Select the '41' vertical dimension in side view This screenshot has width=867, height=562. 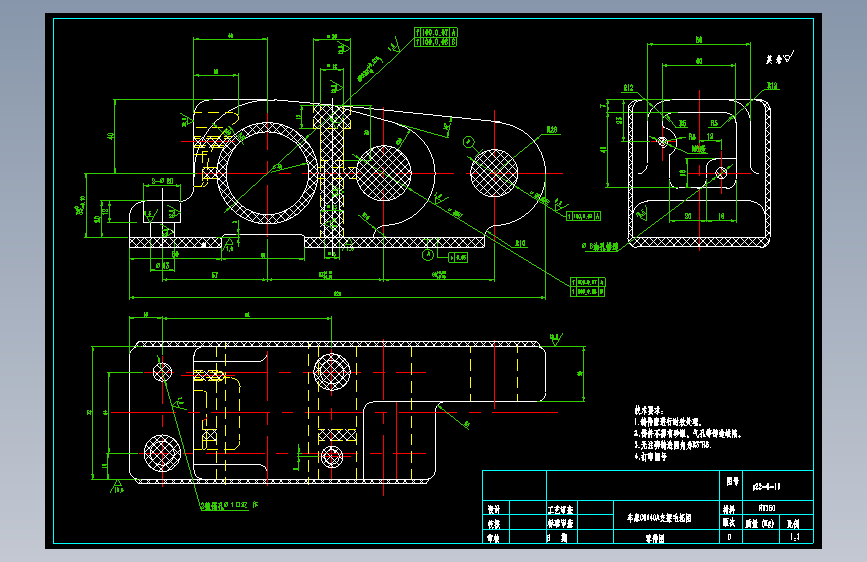click(x=604, y=149)
